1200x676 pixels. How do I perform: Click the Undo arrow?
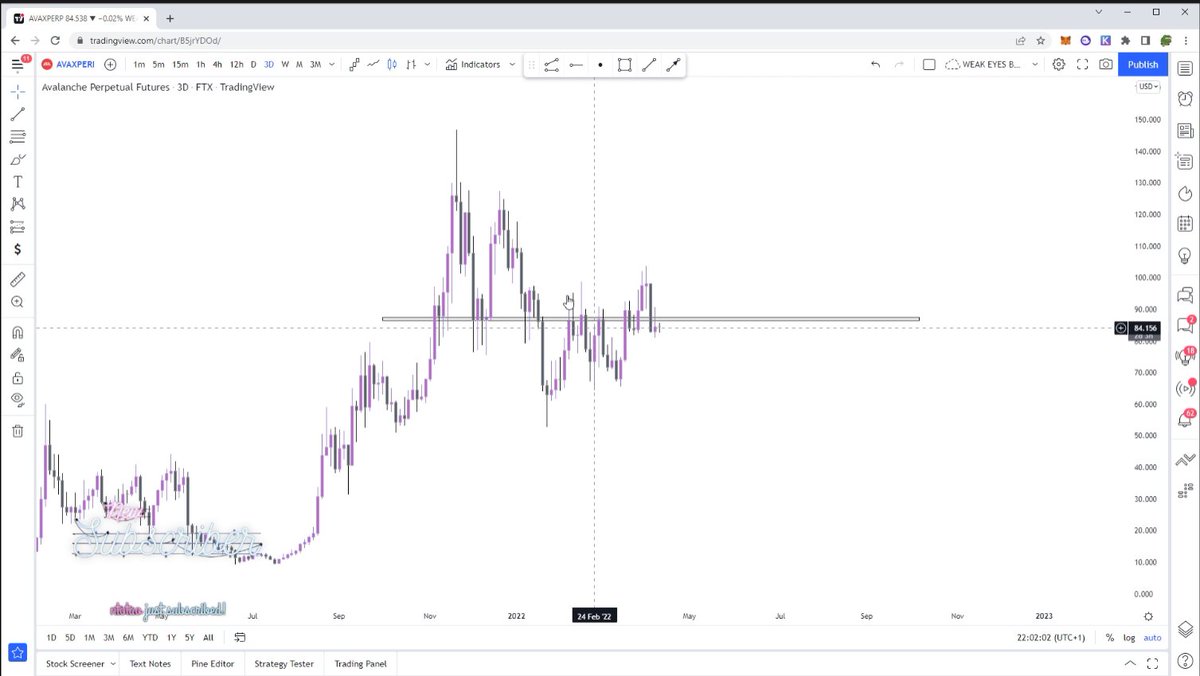(876, 64)
